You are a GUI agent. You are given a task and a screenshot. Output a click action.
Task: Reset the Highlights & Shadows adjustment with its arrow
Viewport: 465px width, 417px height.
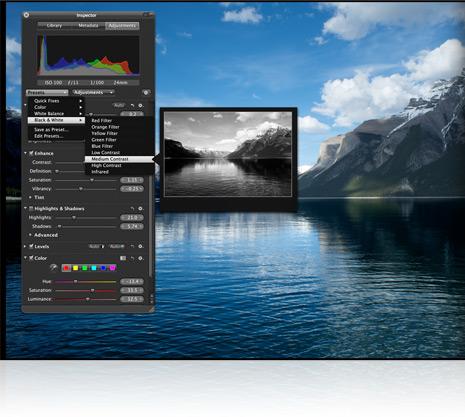[132, 209]
